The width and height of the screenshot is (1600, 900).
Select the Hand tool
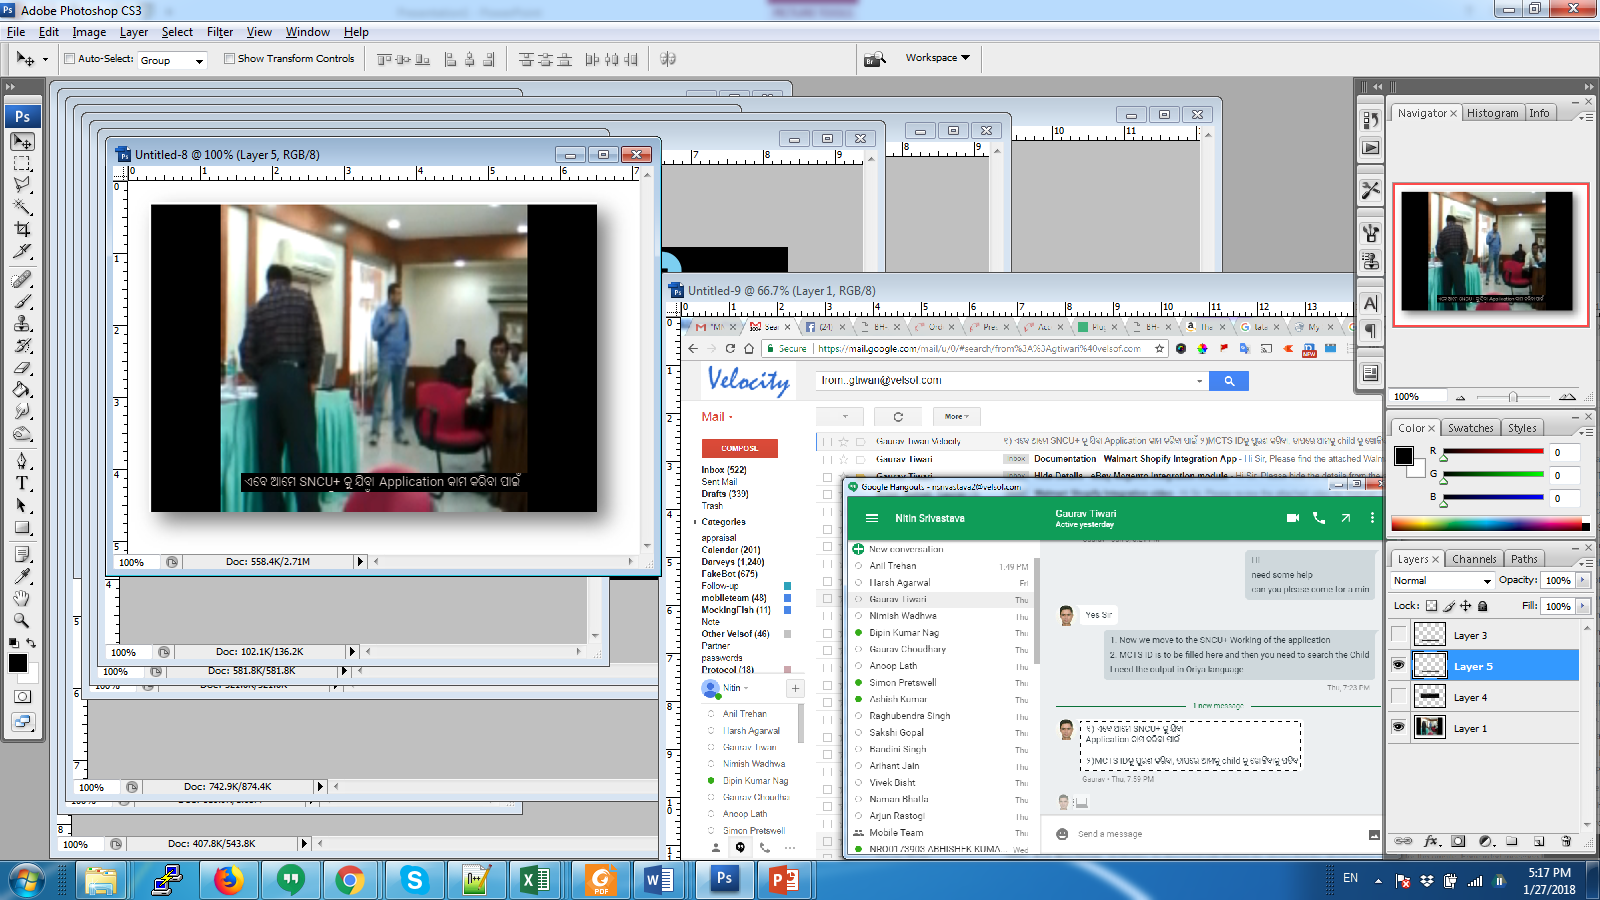pos(22,598)
